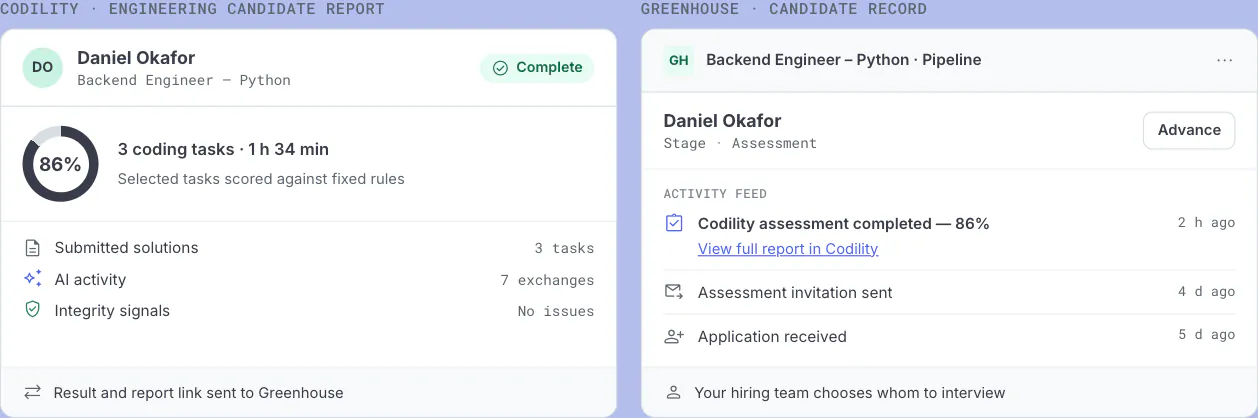Click the '5 d ago' timestamp

[x=1206, y=335]
